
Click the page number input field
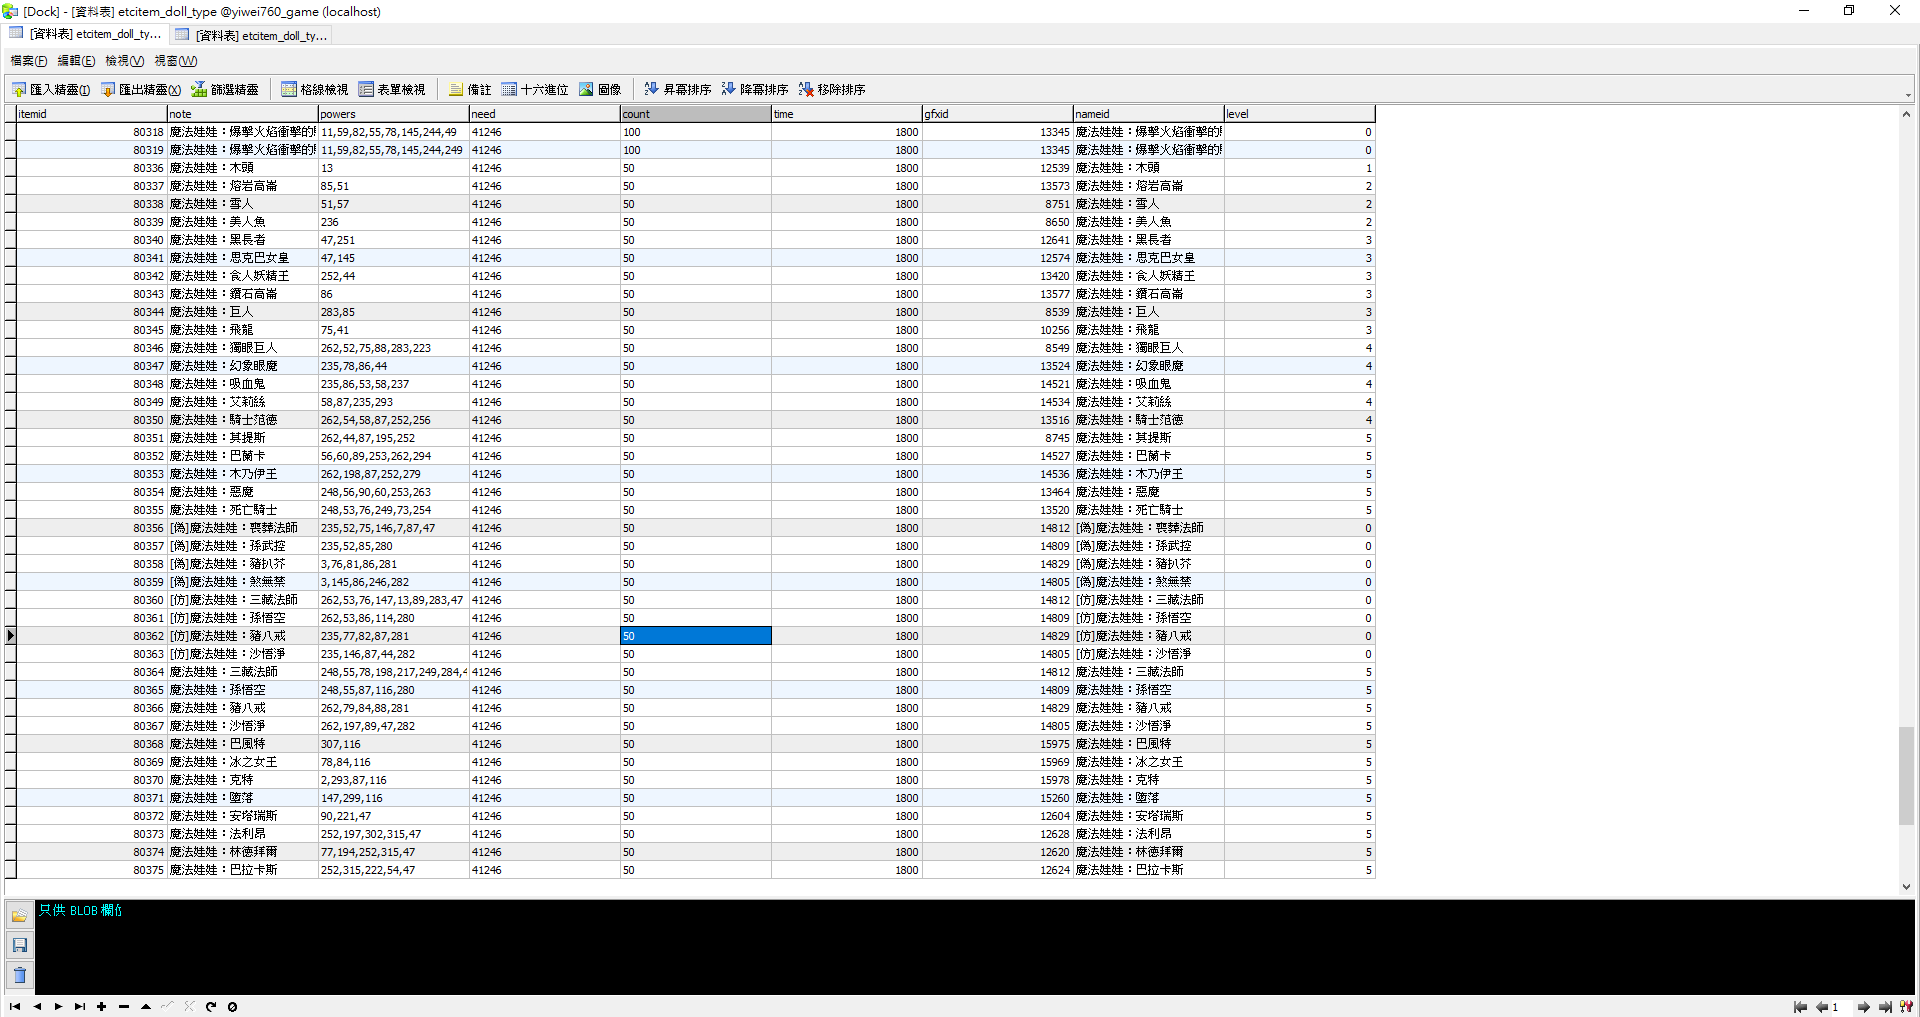coord(1841,1007)
